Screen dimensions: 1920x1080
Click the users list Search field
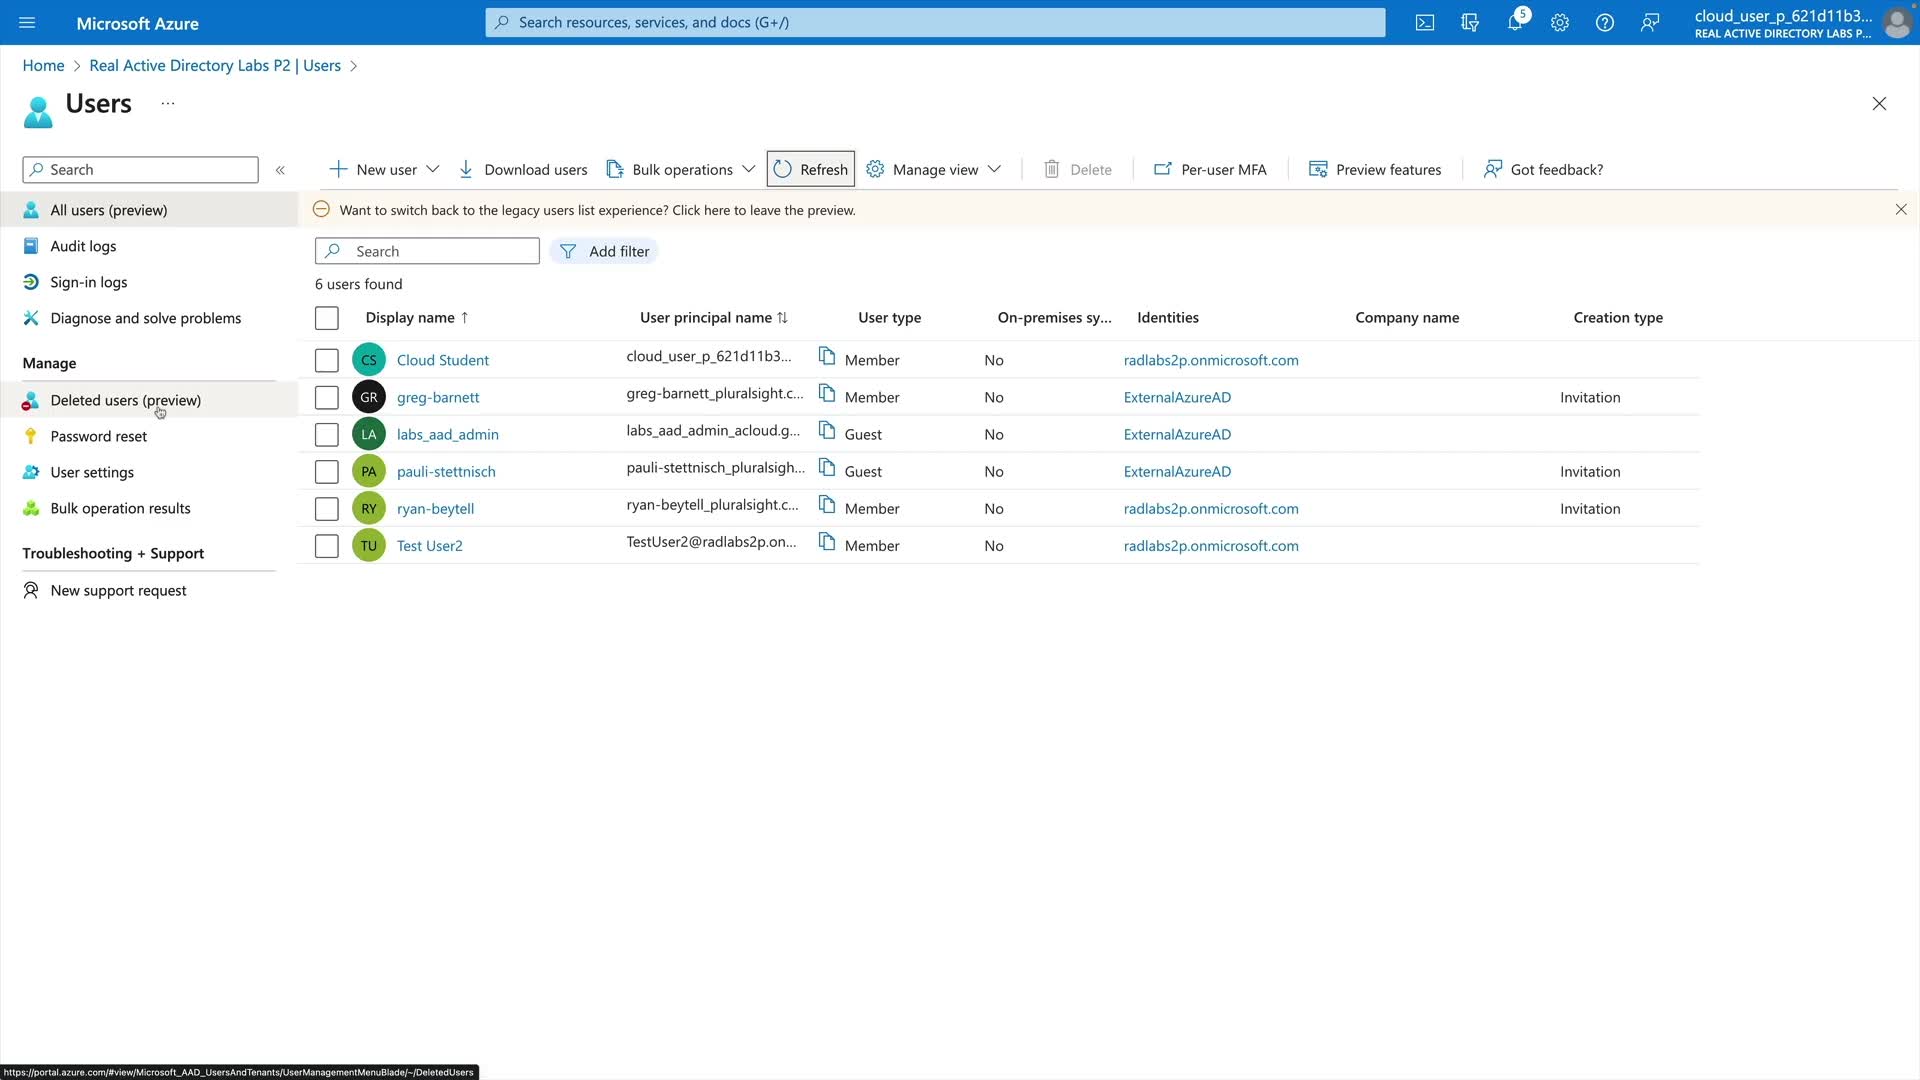click(440, 251)
